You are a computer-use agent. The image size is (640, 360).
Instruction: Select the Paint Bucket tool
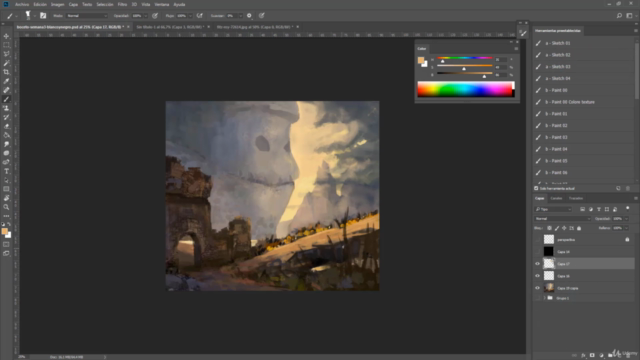pos(6,135)
